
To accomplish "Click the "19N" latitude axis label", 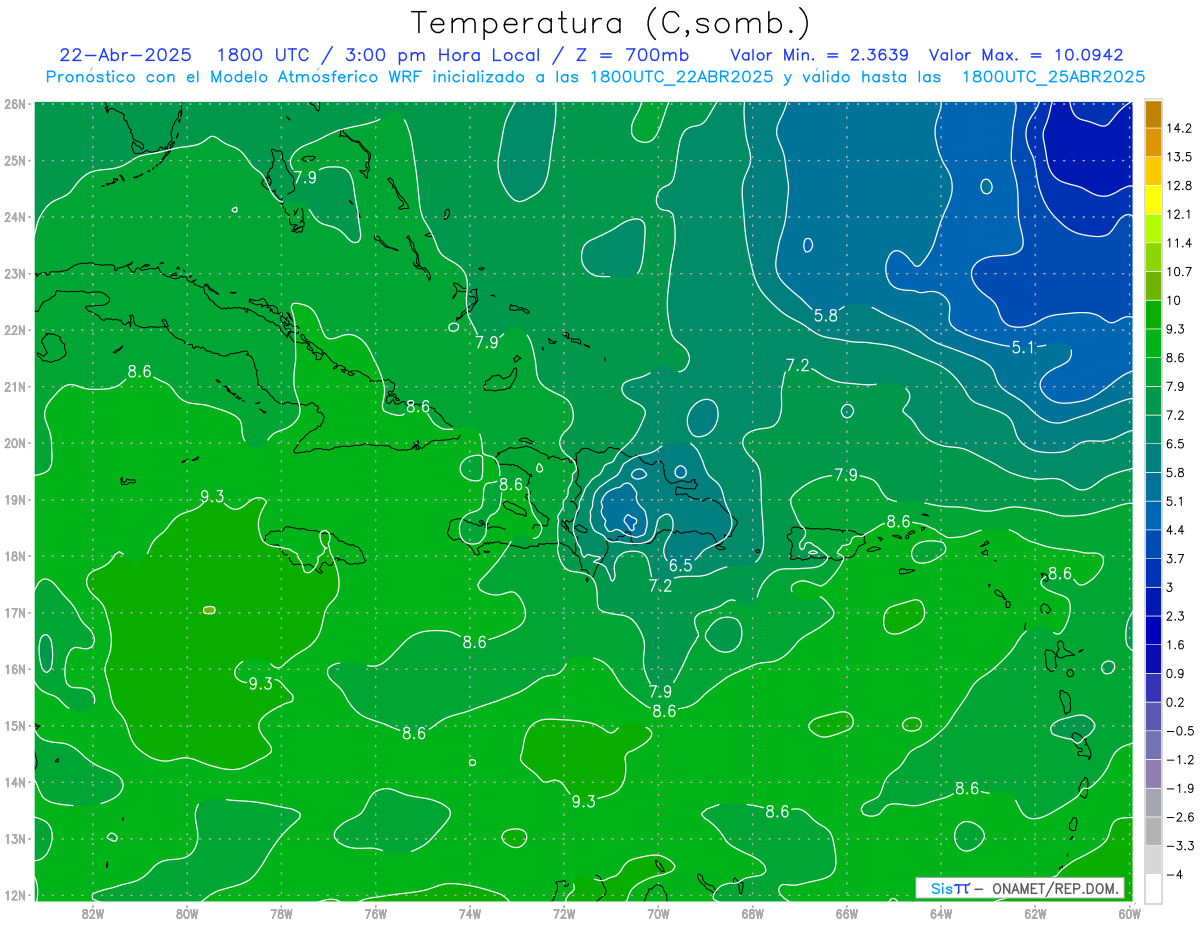I will (15, 500).
